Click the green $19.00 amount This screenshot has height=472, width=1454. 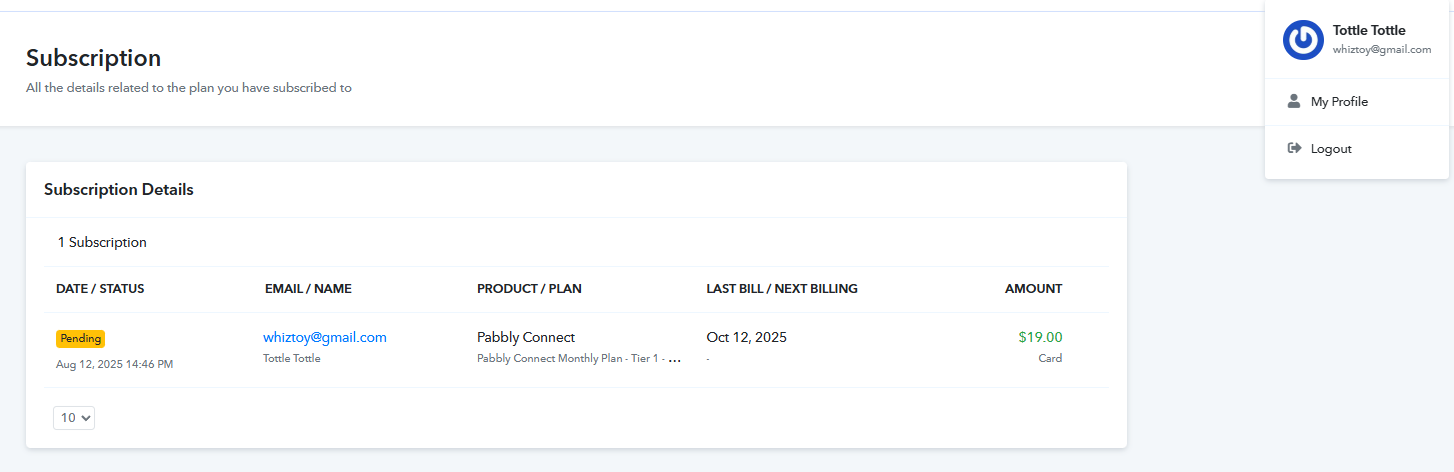[x=1040, y=337]
